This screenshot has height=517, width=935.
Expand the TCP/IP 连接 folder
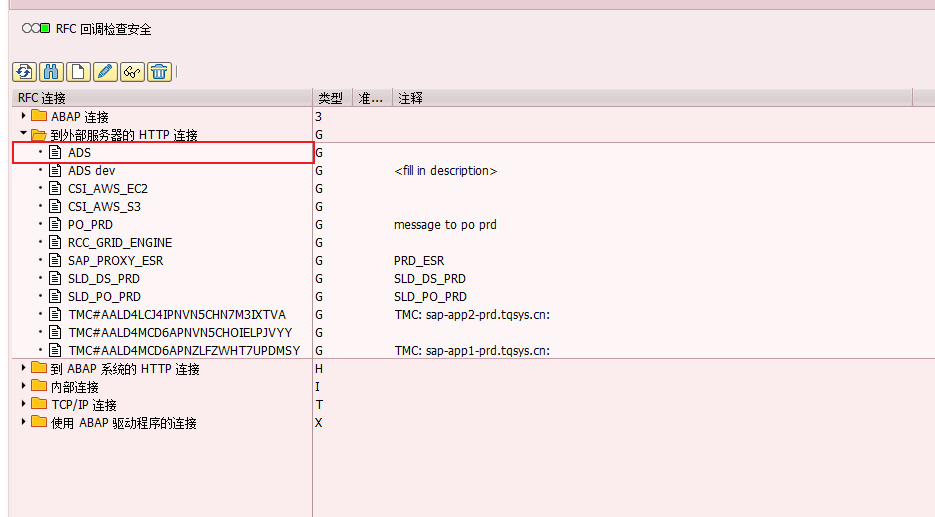[x=24, y=404]
